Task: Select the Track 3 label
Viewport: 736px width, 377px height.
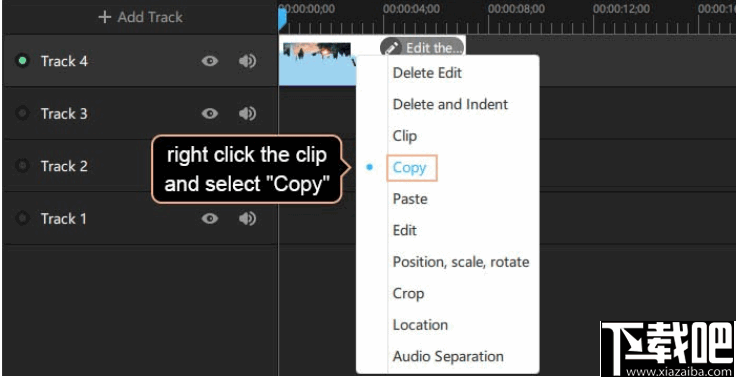Action: pyautogui.click(x=64, y=114)
